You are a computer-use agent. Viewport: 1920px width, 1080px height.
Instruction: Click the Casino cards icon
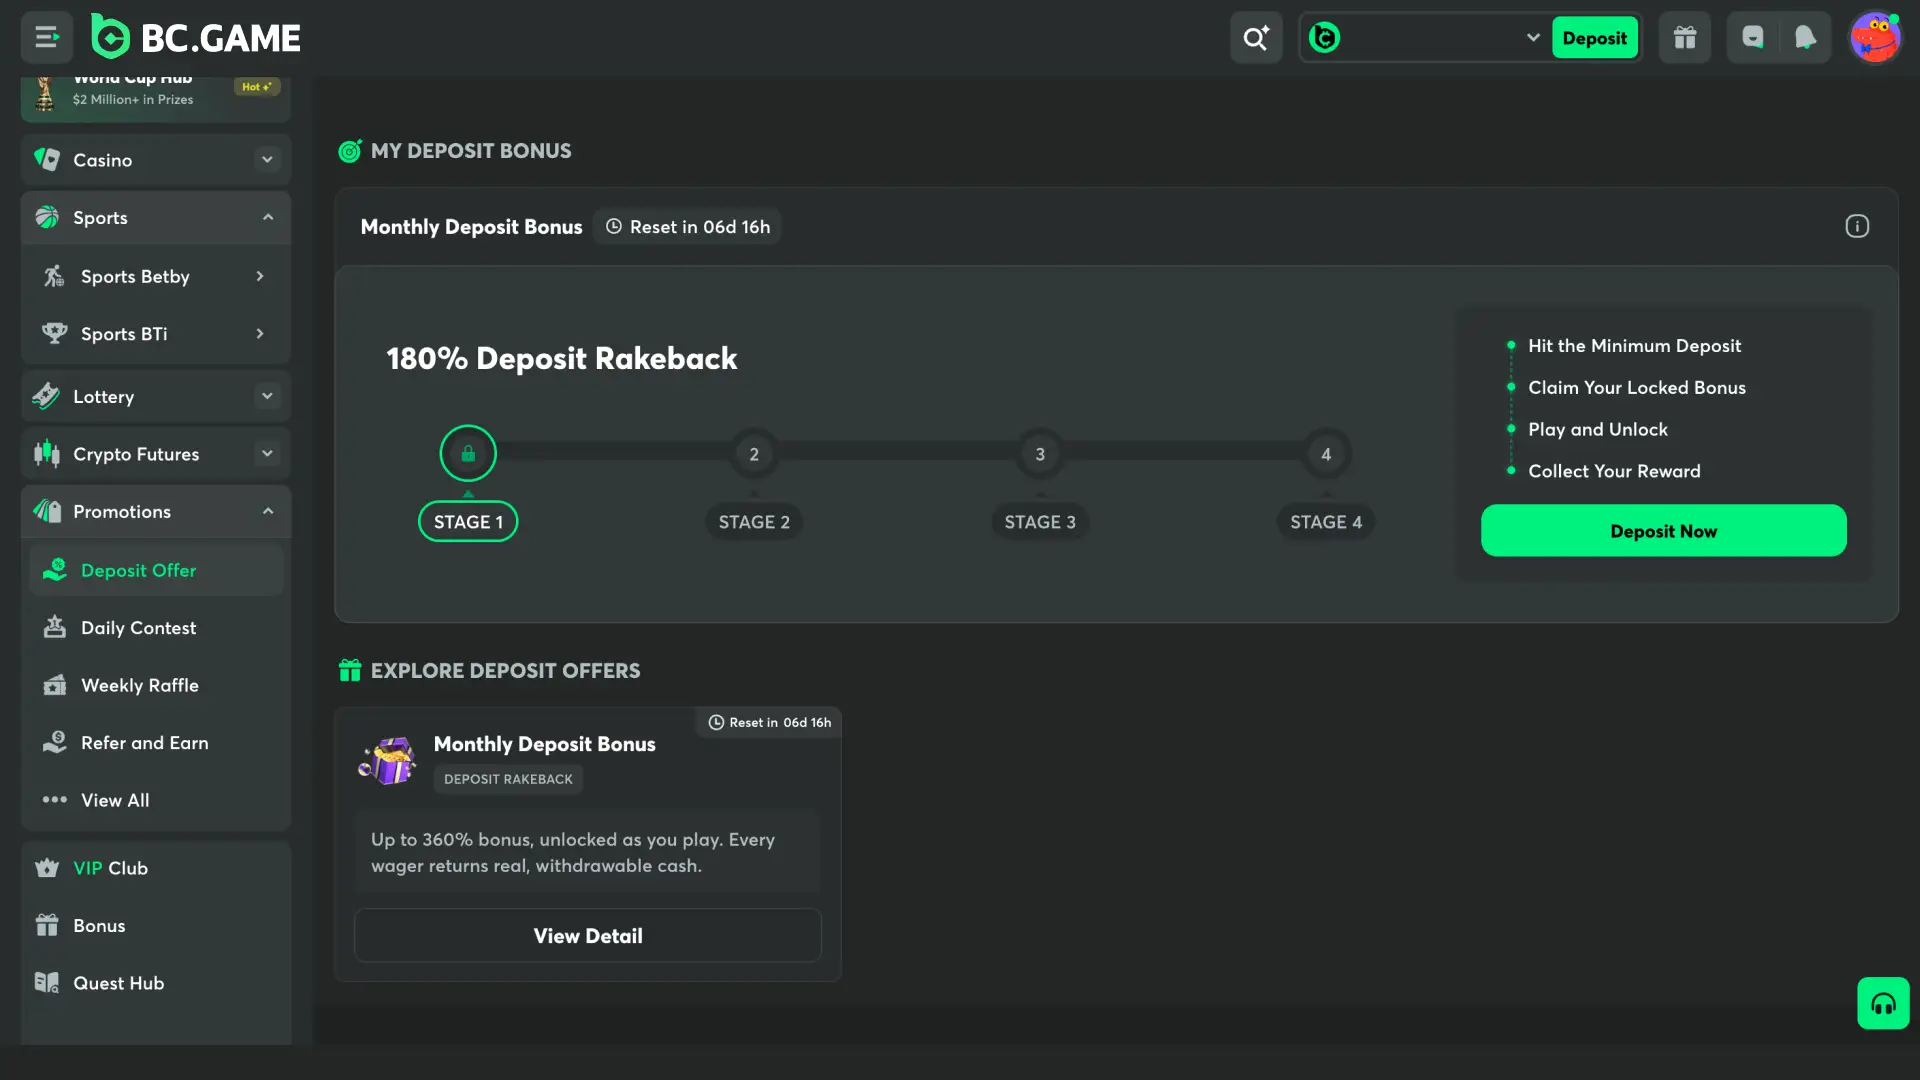(x=47, y=160)
